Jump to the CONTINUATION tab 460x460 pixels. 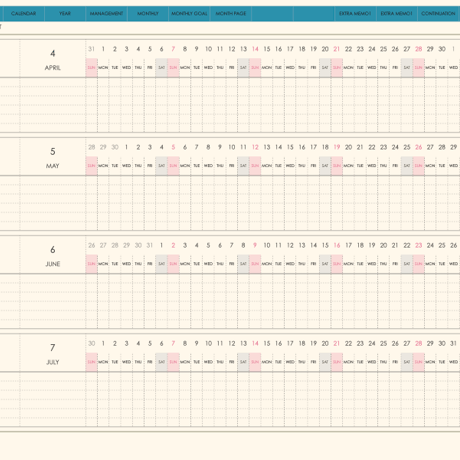[x=438, y=13]
